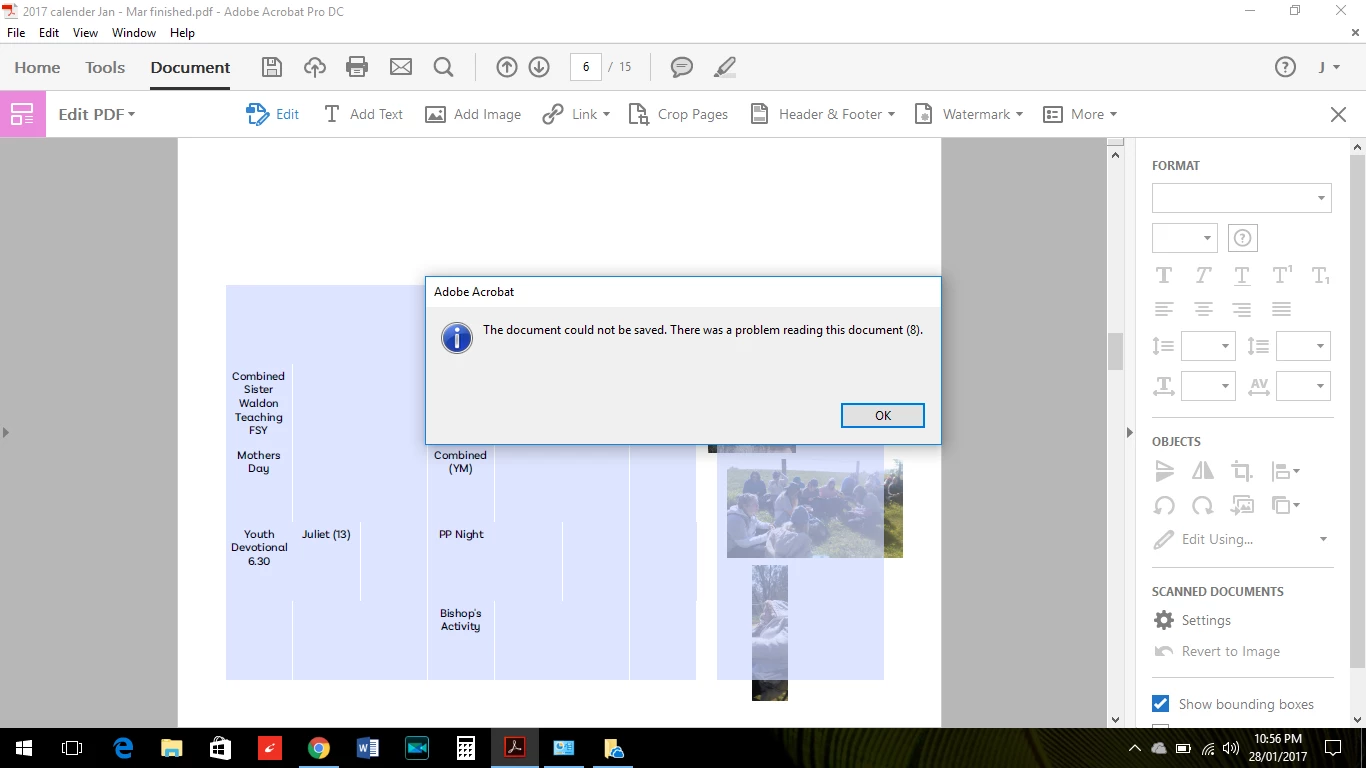Expand the Edit PDF tool dropdown
The width and height of the screenshot is (1366, 768).
tap(96, 114)
